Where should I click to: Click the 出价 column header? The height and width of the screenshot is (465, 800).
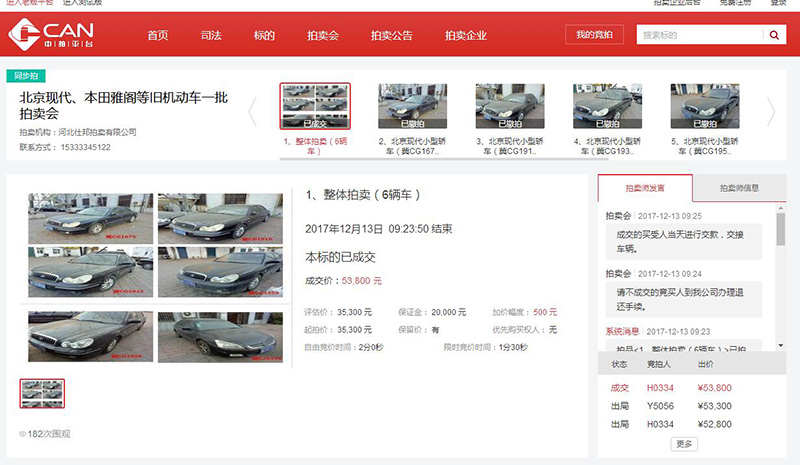pyautogui.click(x=706, y=364)
